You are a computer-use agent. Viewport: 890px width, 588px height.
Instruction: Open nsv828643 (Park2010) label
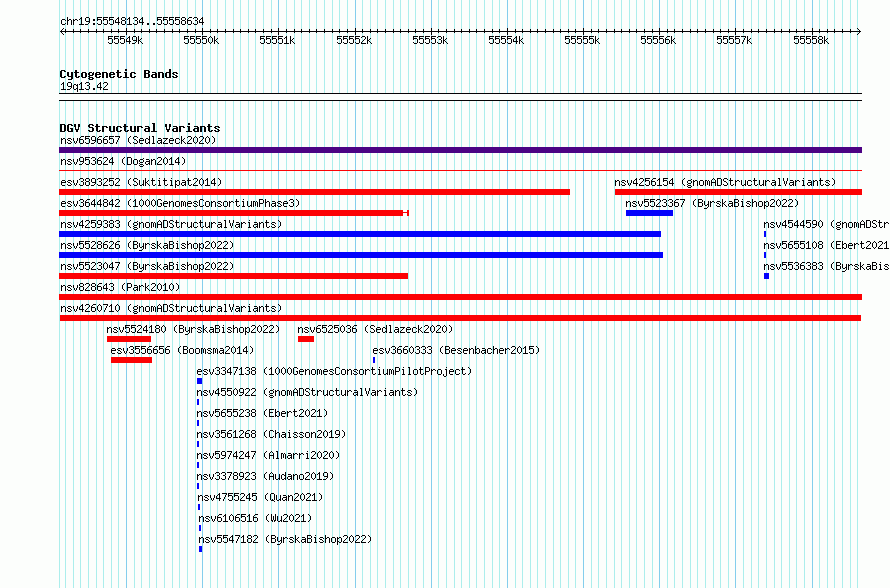point(120,287)
